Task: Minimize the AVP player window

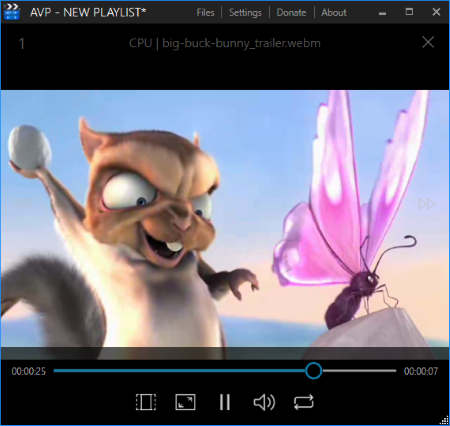Action: coord(382,13)
